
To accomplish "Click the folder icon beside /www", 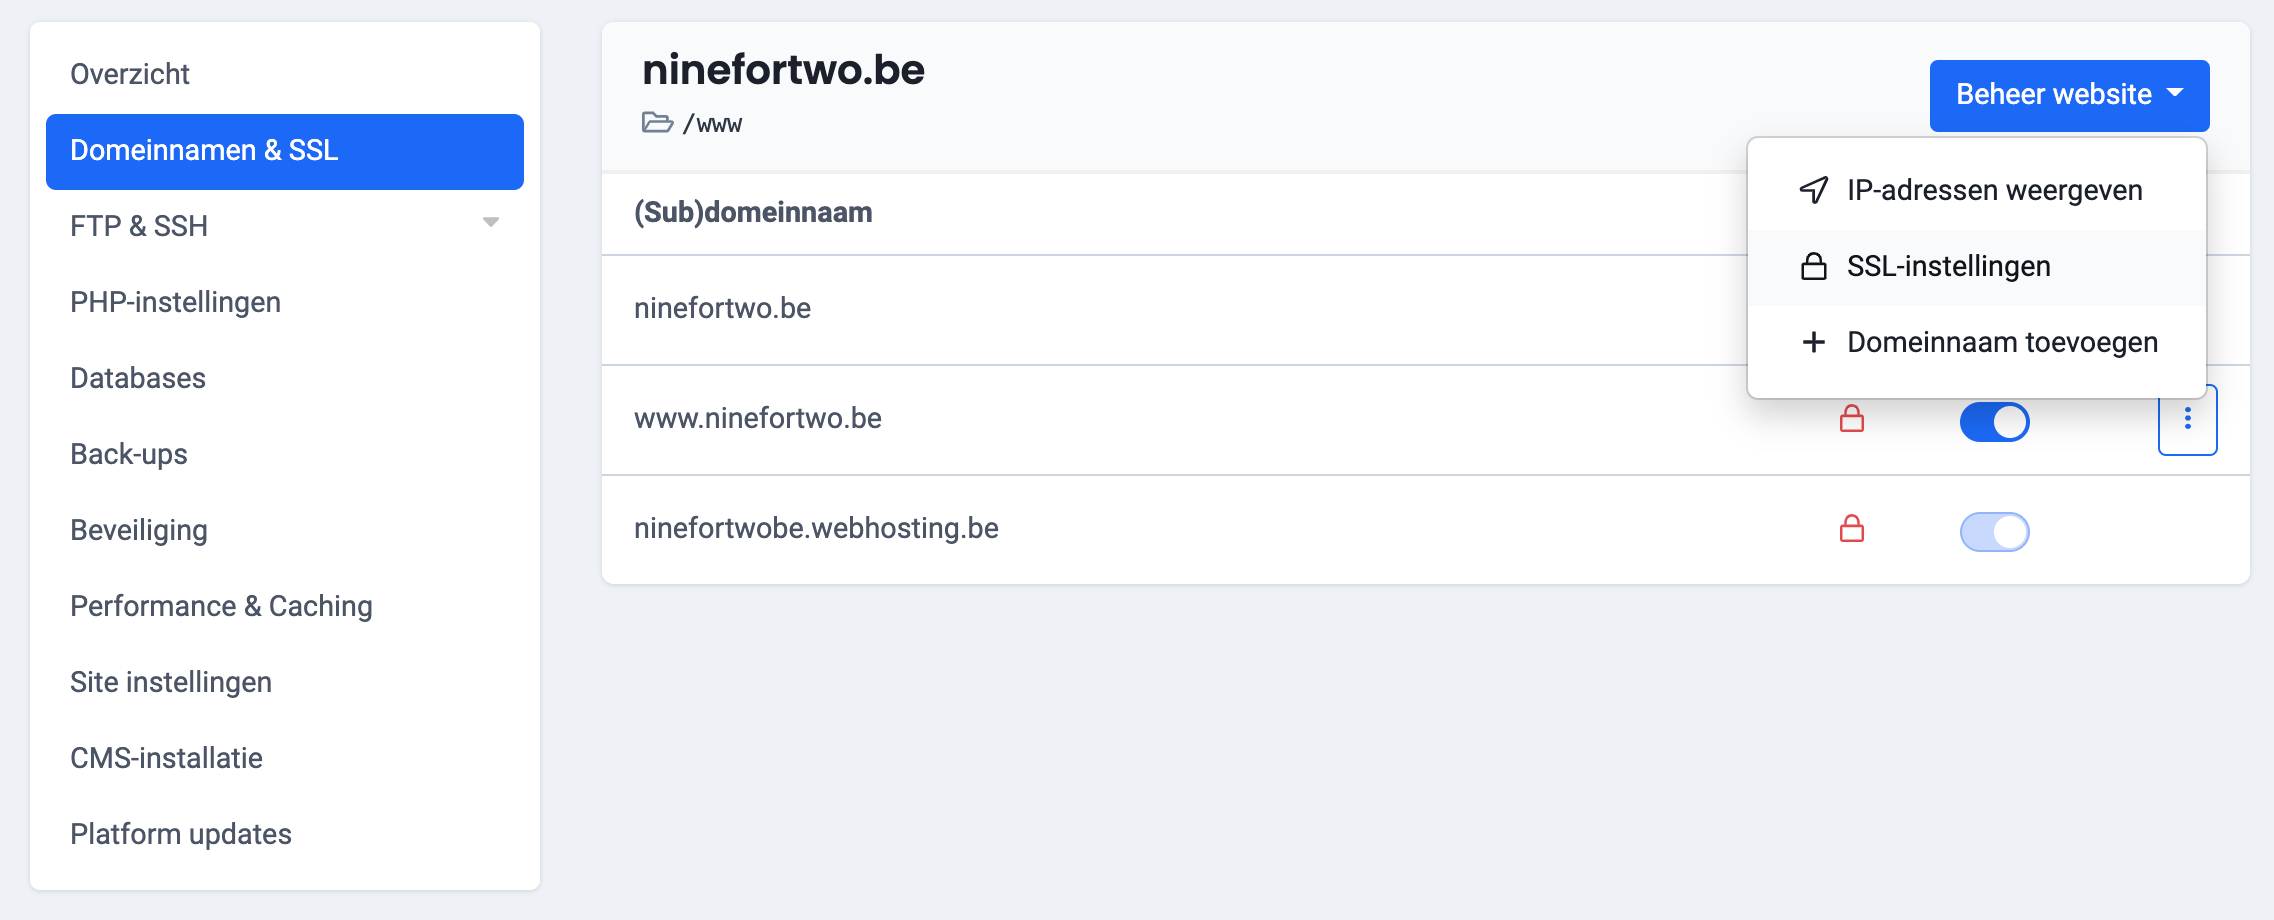I will [x=658, y=123].
